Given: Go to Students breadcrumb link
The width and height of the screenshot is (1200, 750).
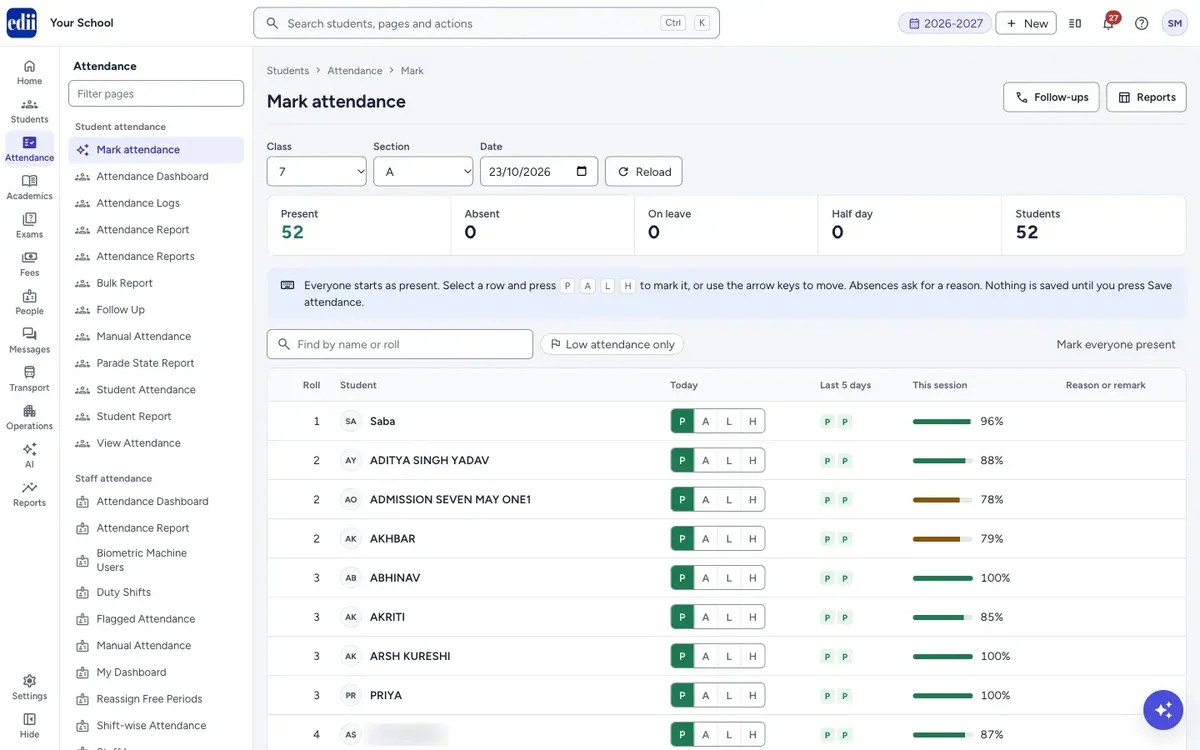Looking at the screenshot, I should [288, 71].
